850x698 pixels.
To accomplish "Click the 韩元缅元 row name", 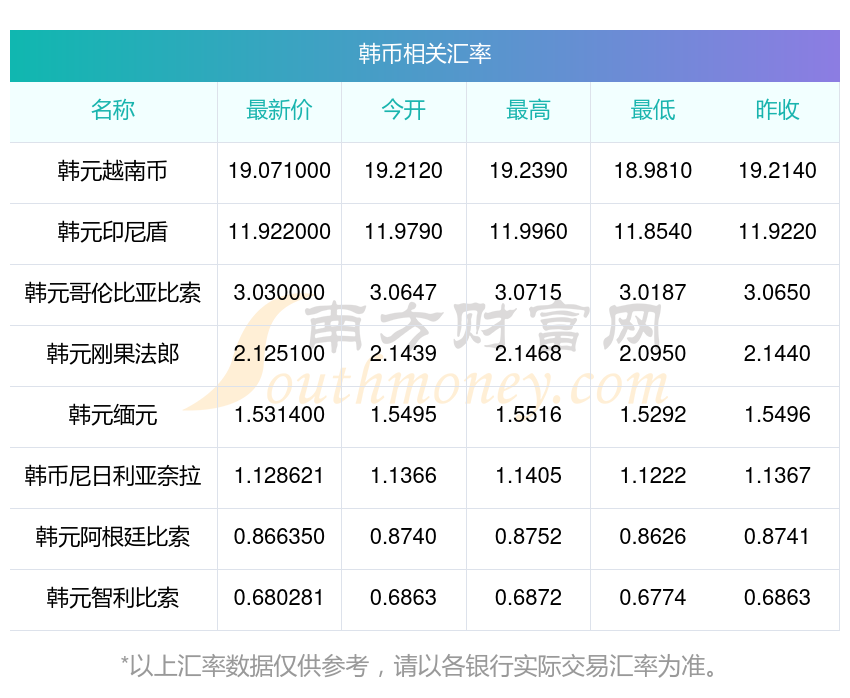I will click(x=113, y=415).
